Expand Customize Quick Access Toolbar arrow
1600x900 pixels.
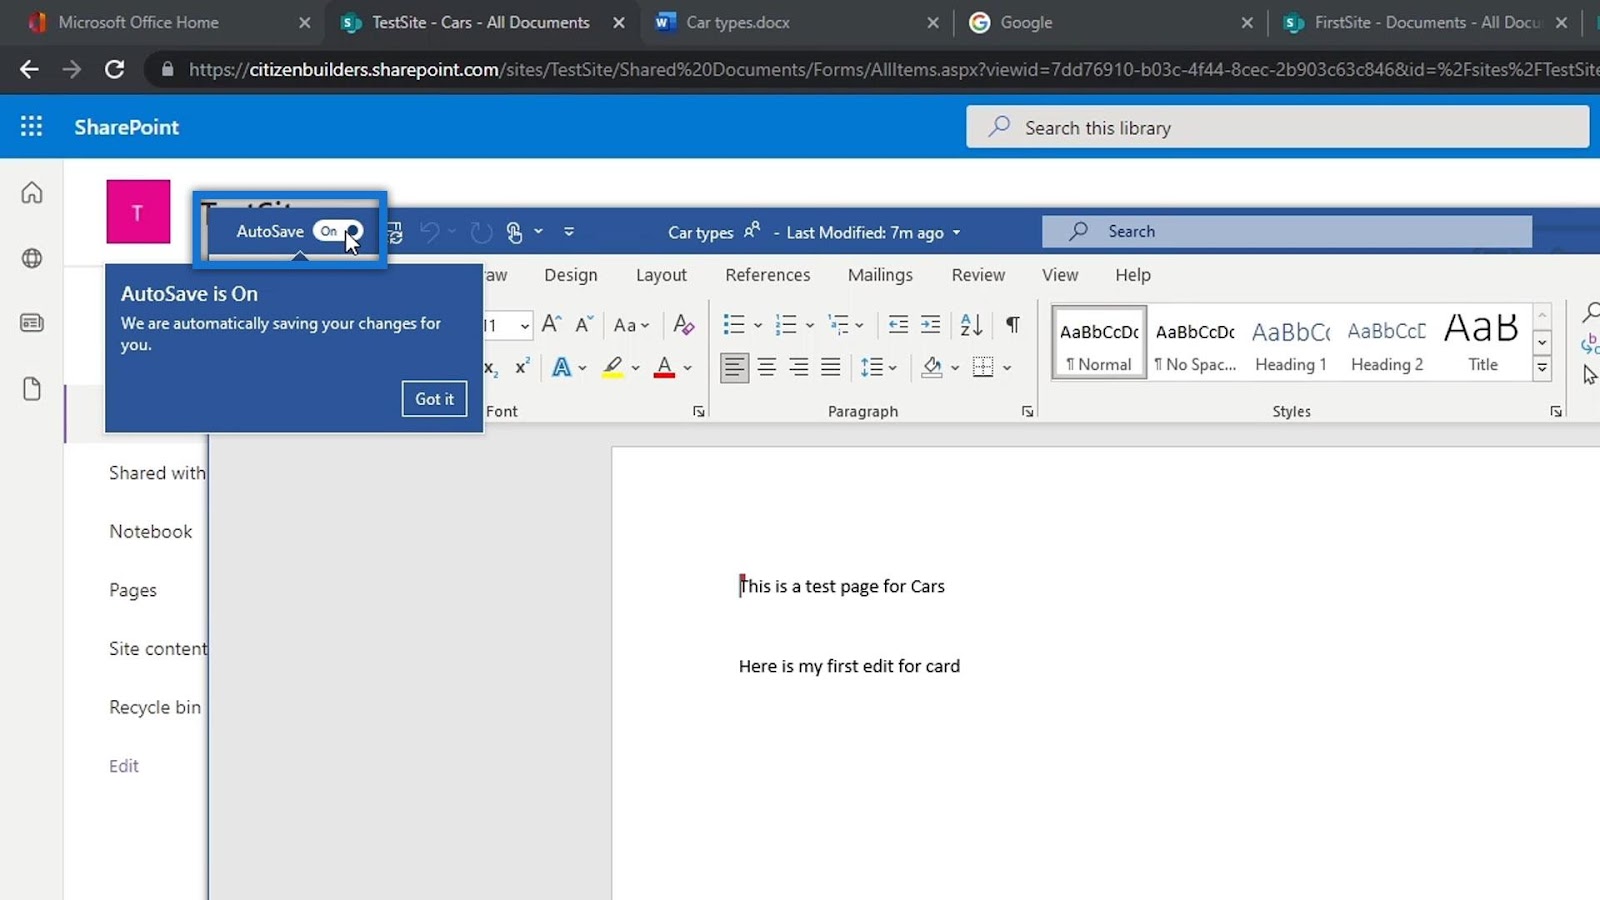[x=569, y=231]
